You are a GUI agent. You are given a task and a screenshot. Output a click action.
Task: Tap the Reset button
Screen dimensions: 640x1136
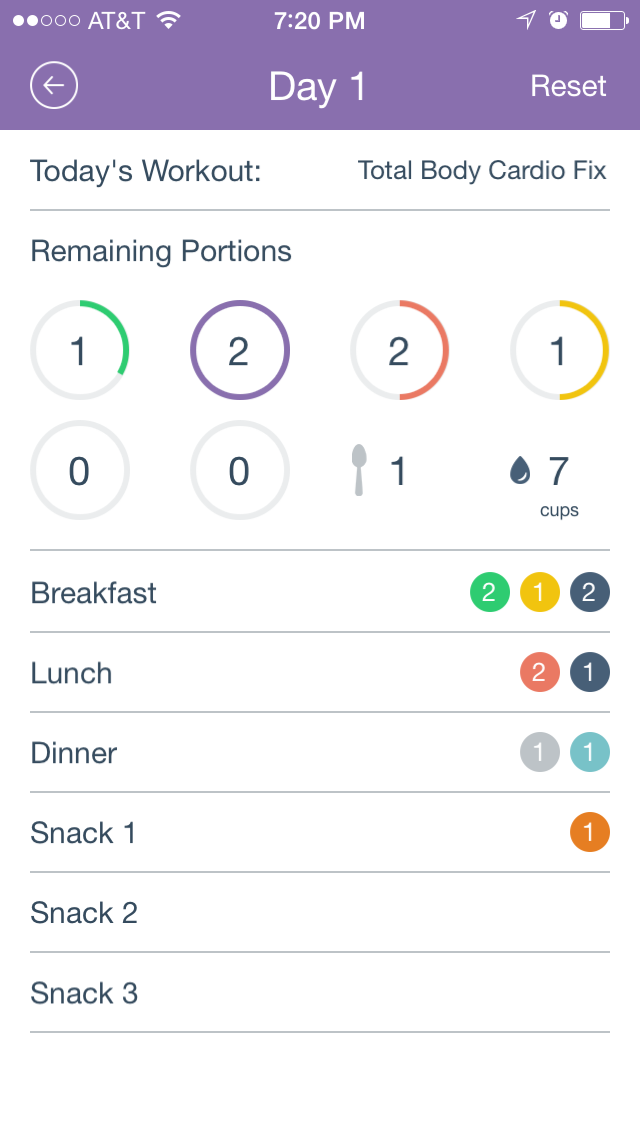point(568,86)
